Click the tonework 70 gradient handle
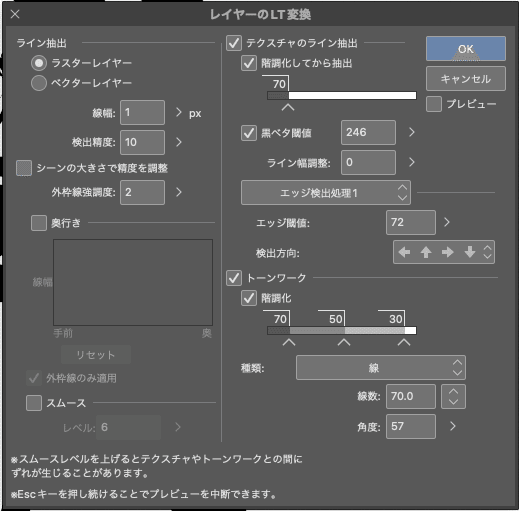The width and height of the screenshot is (519, 511). [289, 342]
